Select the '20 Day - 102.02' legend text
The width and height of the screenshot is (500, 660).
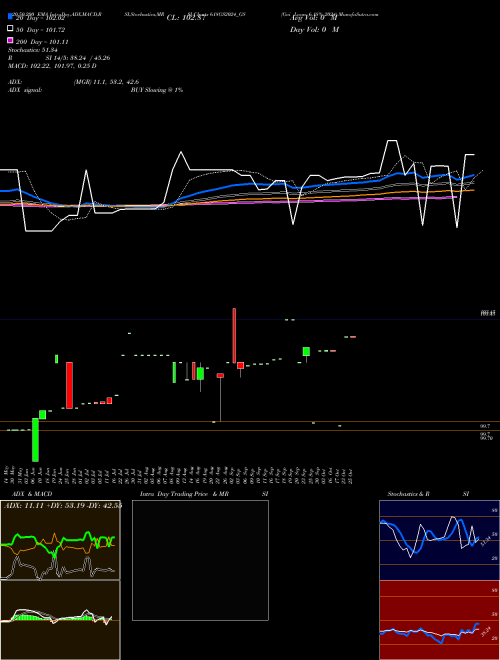41,18
